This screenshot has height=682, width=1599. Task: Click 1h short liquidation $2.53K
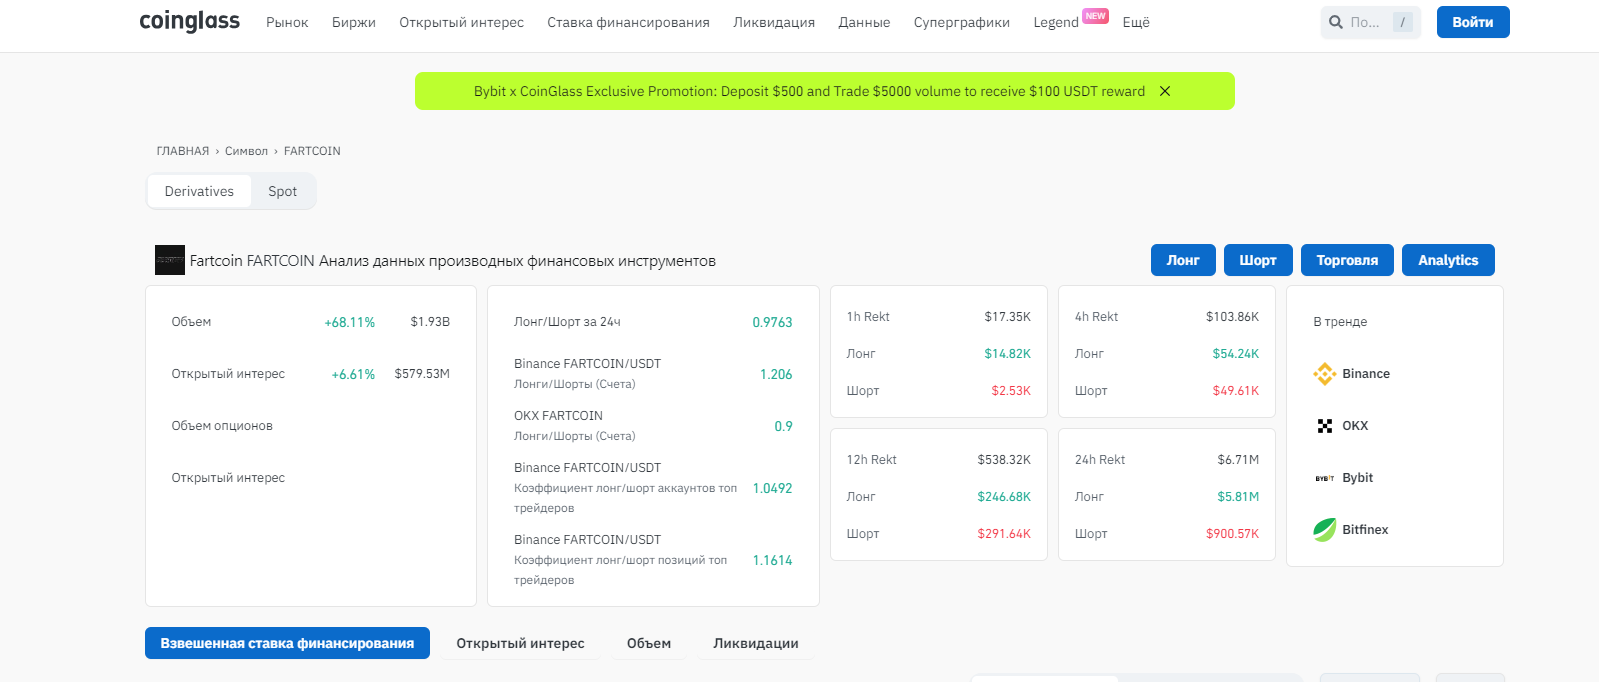[1011, 391]
